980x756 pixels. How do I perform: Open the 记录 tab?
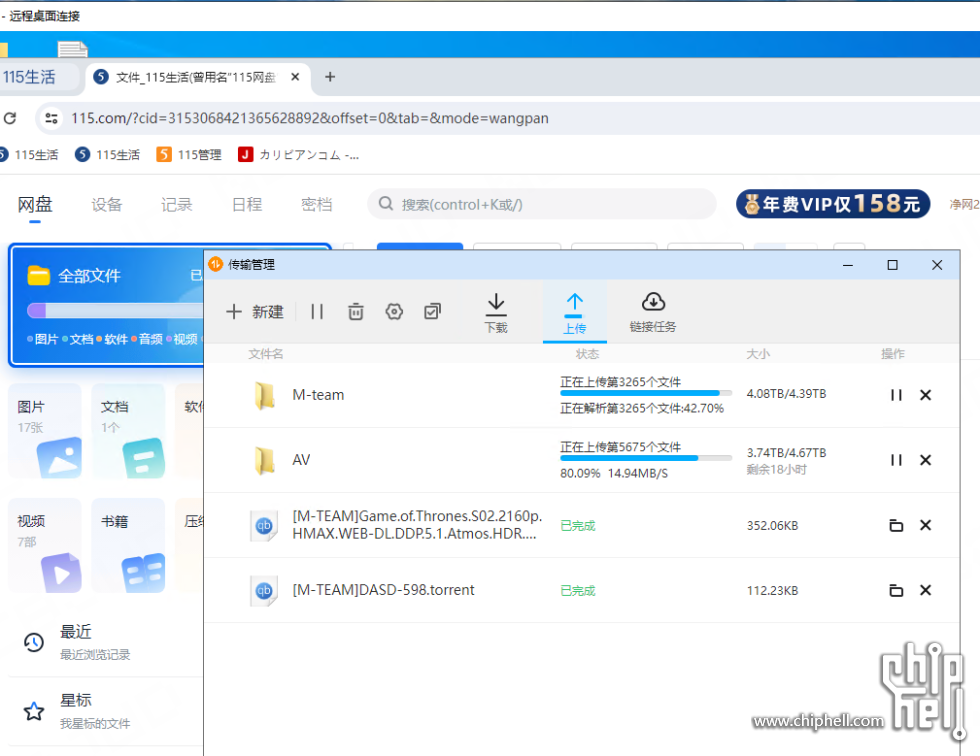[177, 204]
